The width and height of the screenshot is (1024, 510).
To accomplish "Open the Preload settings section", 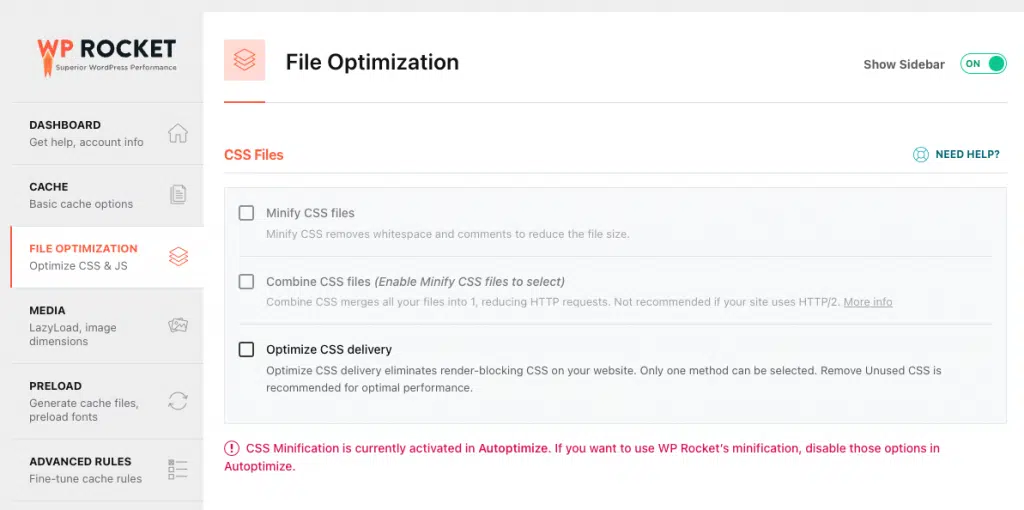I will pyautogui.click(x=108, y=401).
